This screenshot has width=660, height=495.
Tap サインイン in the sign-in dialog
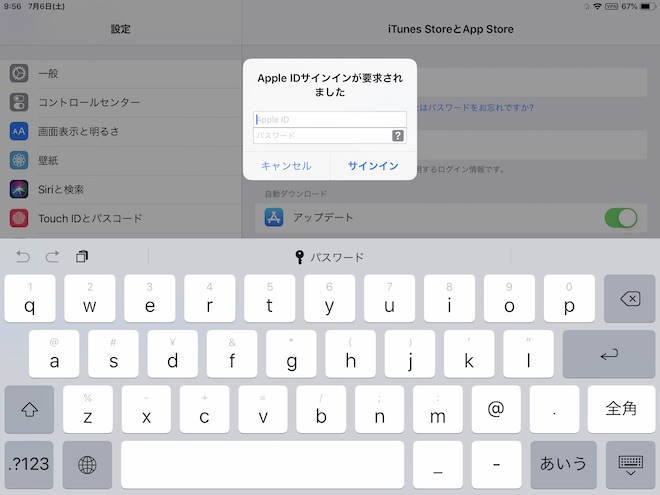(x=373, y=166)
